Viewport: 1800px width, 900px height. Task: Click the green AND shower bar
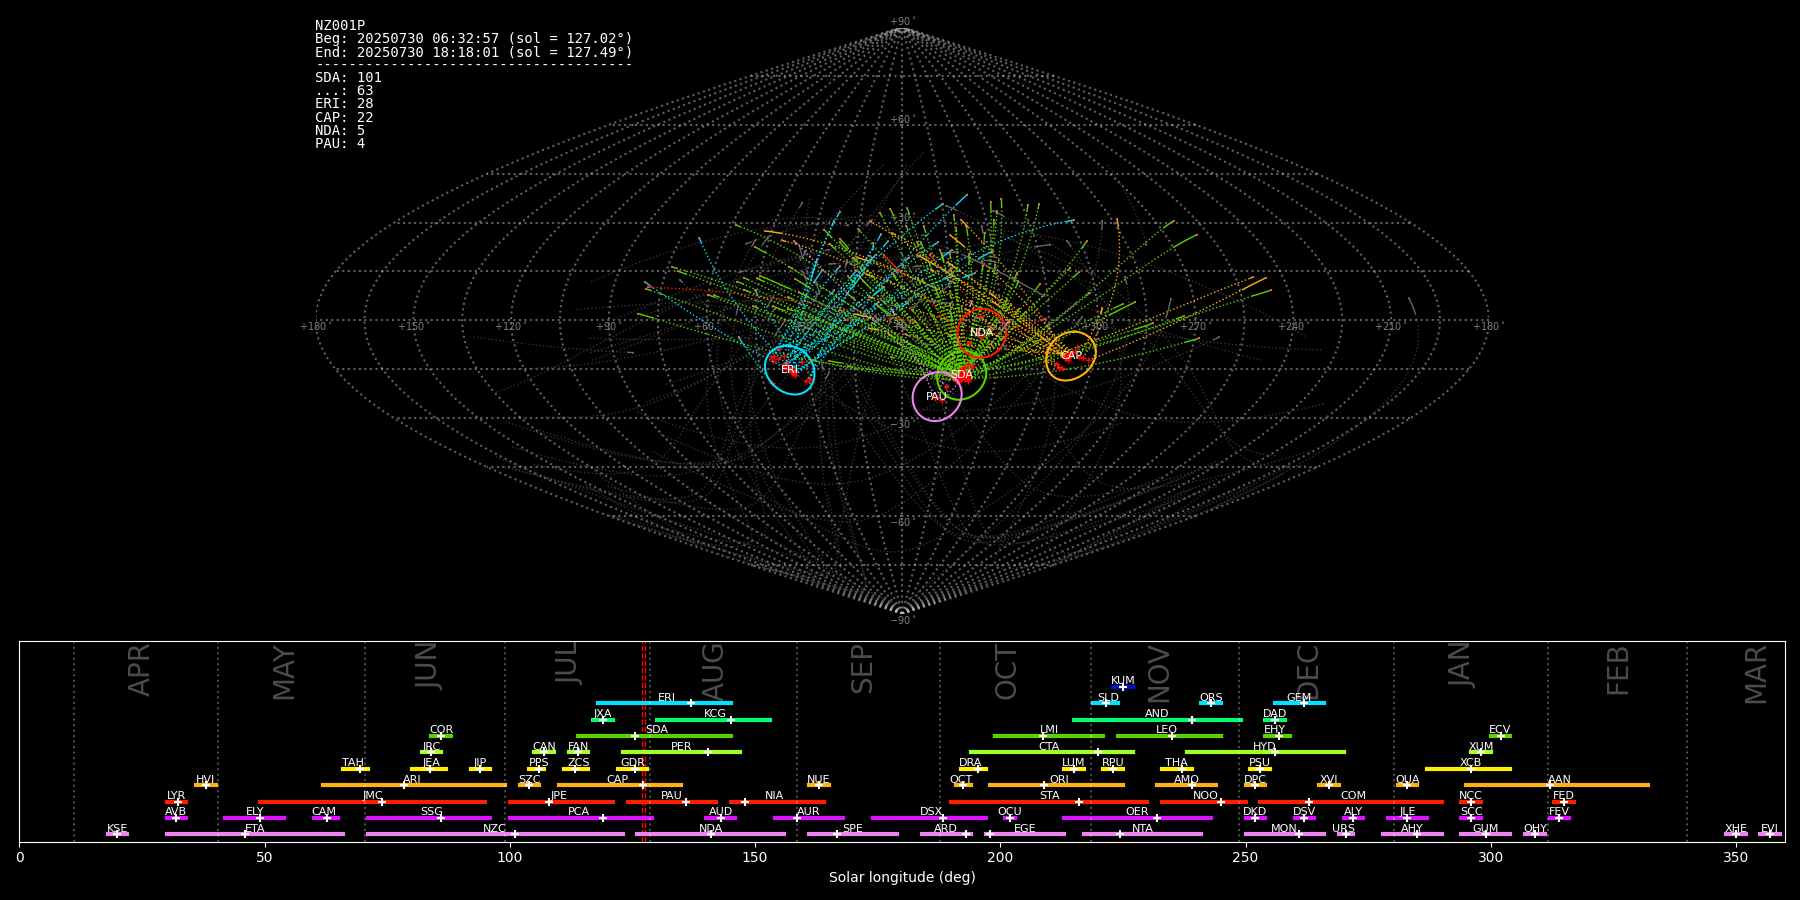[x=1157, y=720]
